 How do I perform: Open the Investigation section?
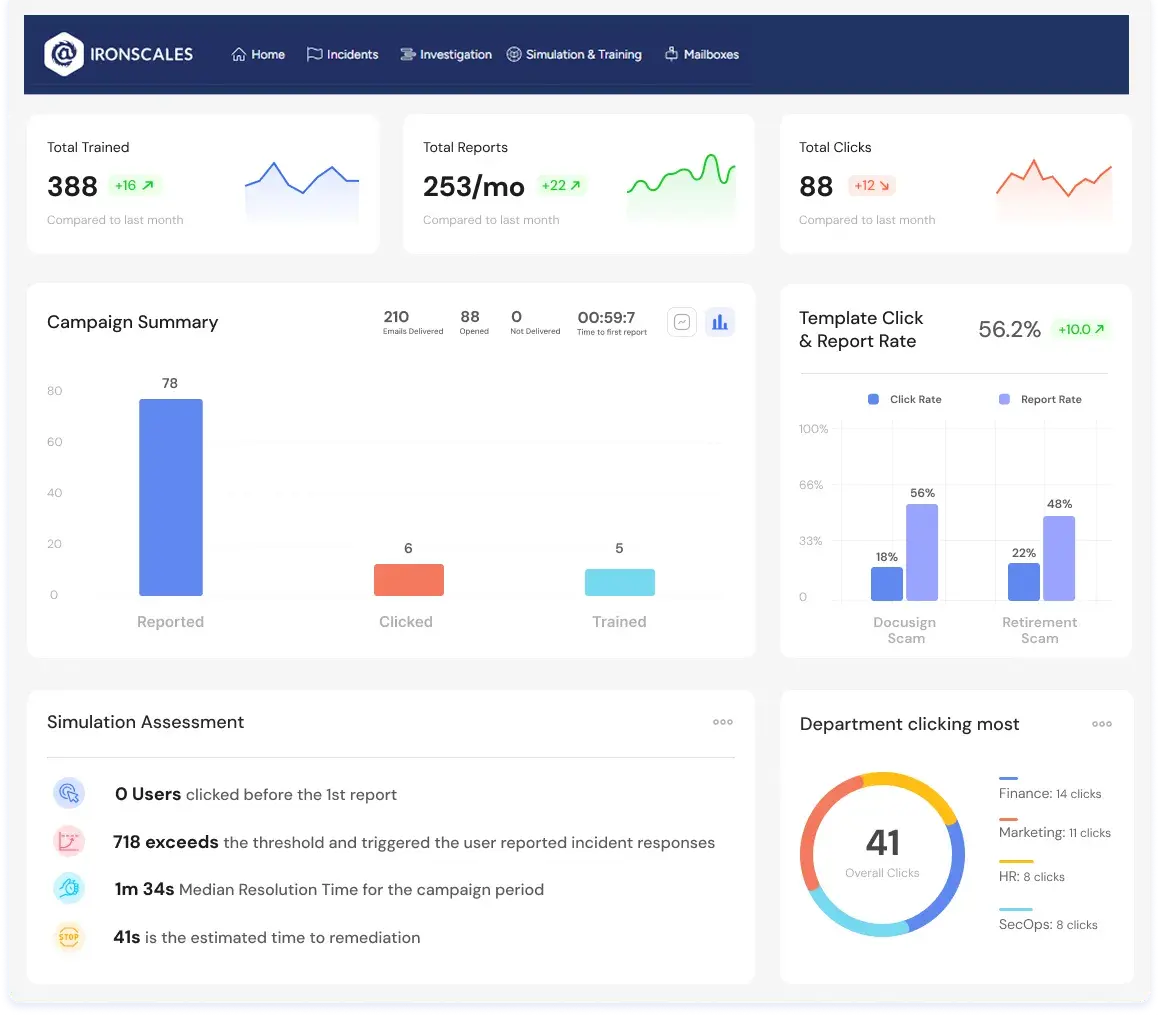click(x=446, y=55)
